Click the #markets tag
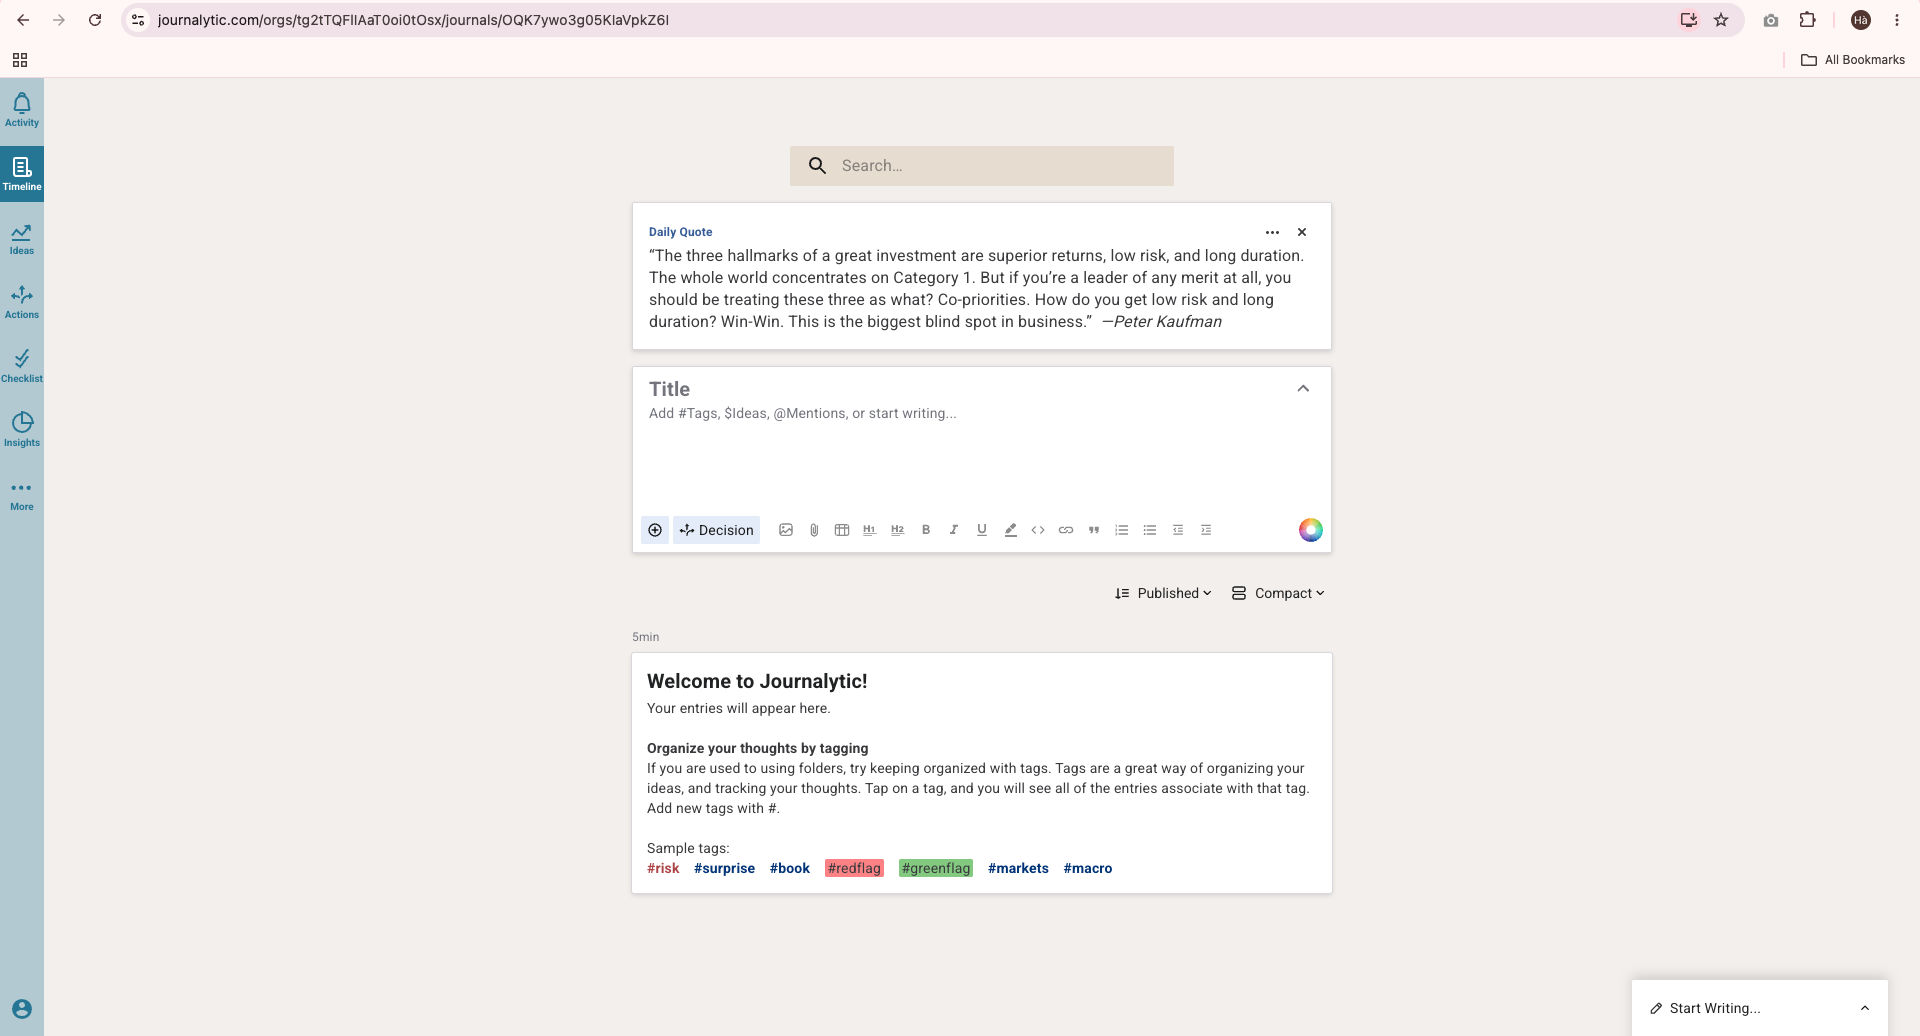The width and height of the screenshot is (1920, 1036). [x=1018, y=868]
